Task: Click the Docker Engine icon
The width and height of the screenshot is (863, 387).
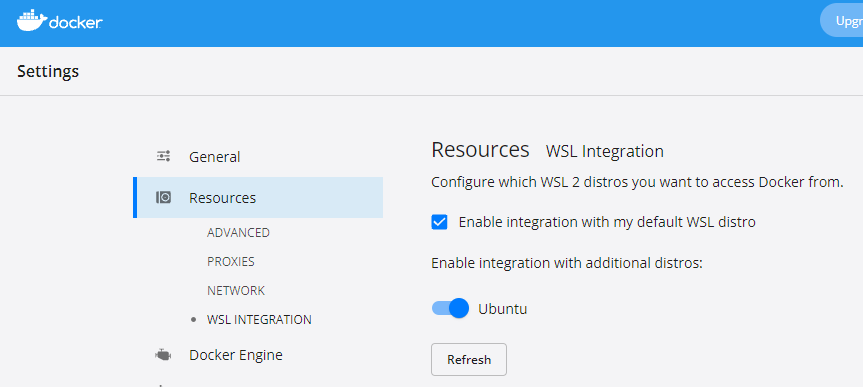Action: click(163, 355)
